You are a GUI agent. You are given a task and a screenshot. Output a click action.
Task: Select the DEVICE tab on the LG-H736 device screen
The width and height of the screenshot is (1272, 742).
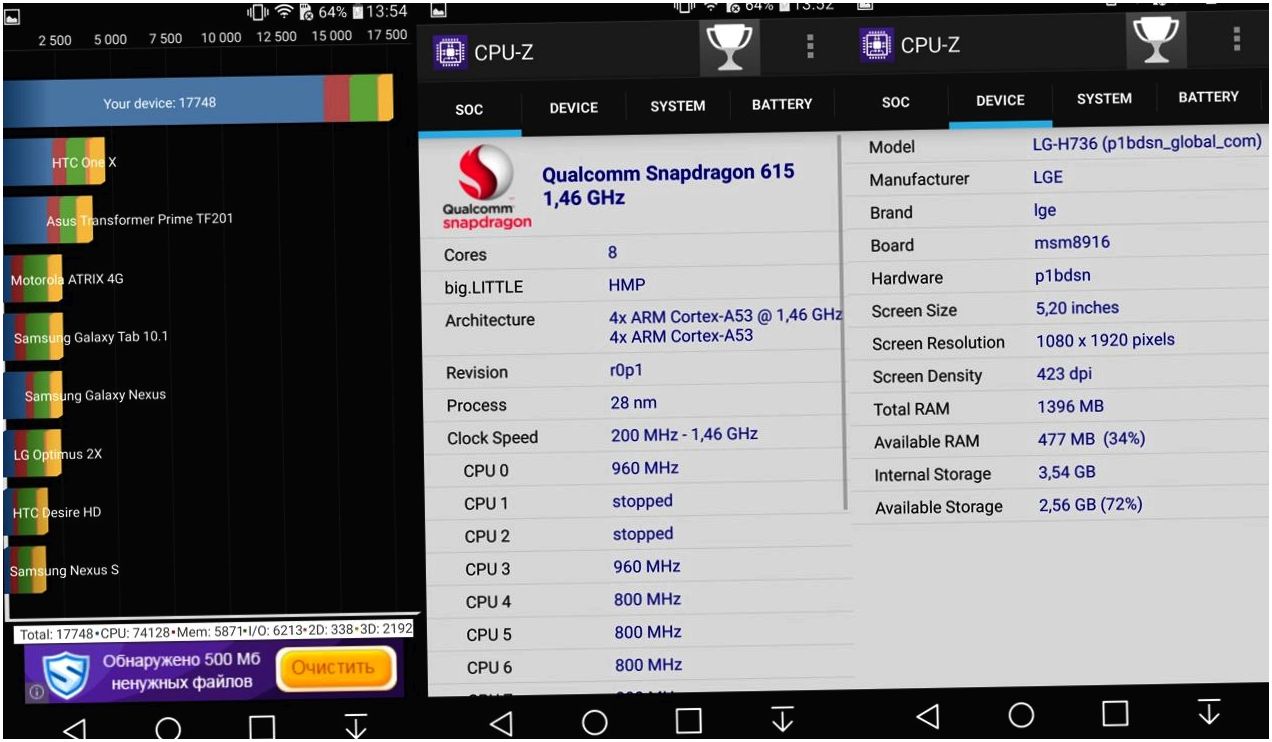[1000, 101]
